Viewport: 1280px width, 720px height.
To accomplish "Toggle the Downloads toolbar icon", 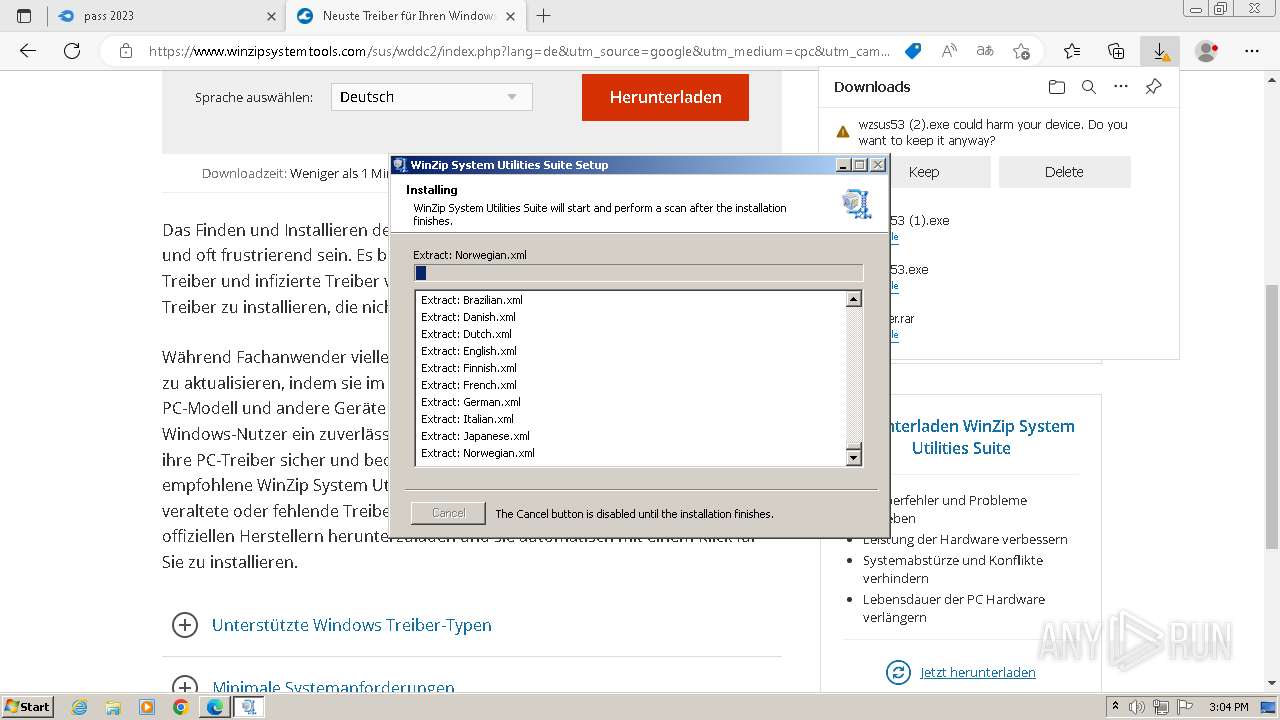I will (x=1160, y=51).
